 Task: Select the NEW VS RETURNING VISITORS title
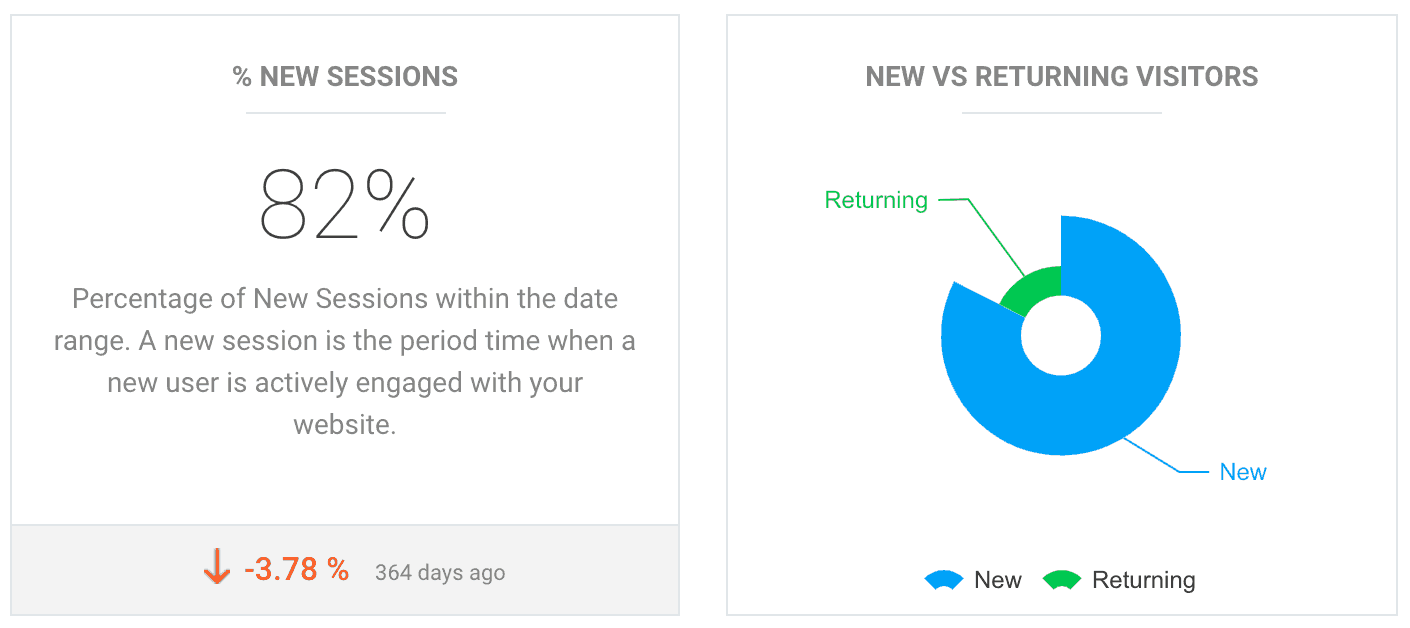pos(1062,77)
